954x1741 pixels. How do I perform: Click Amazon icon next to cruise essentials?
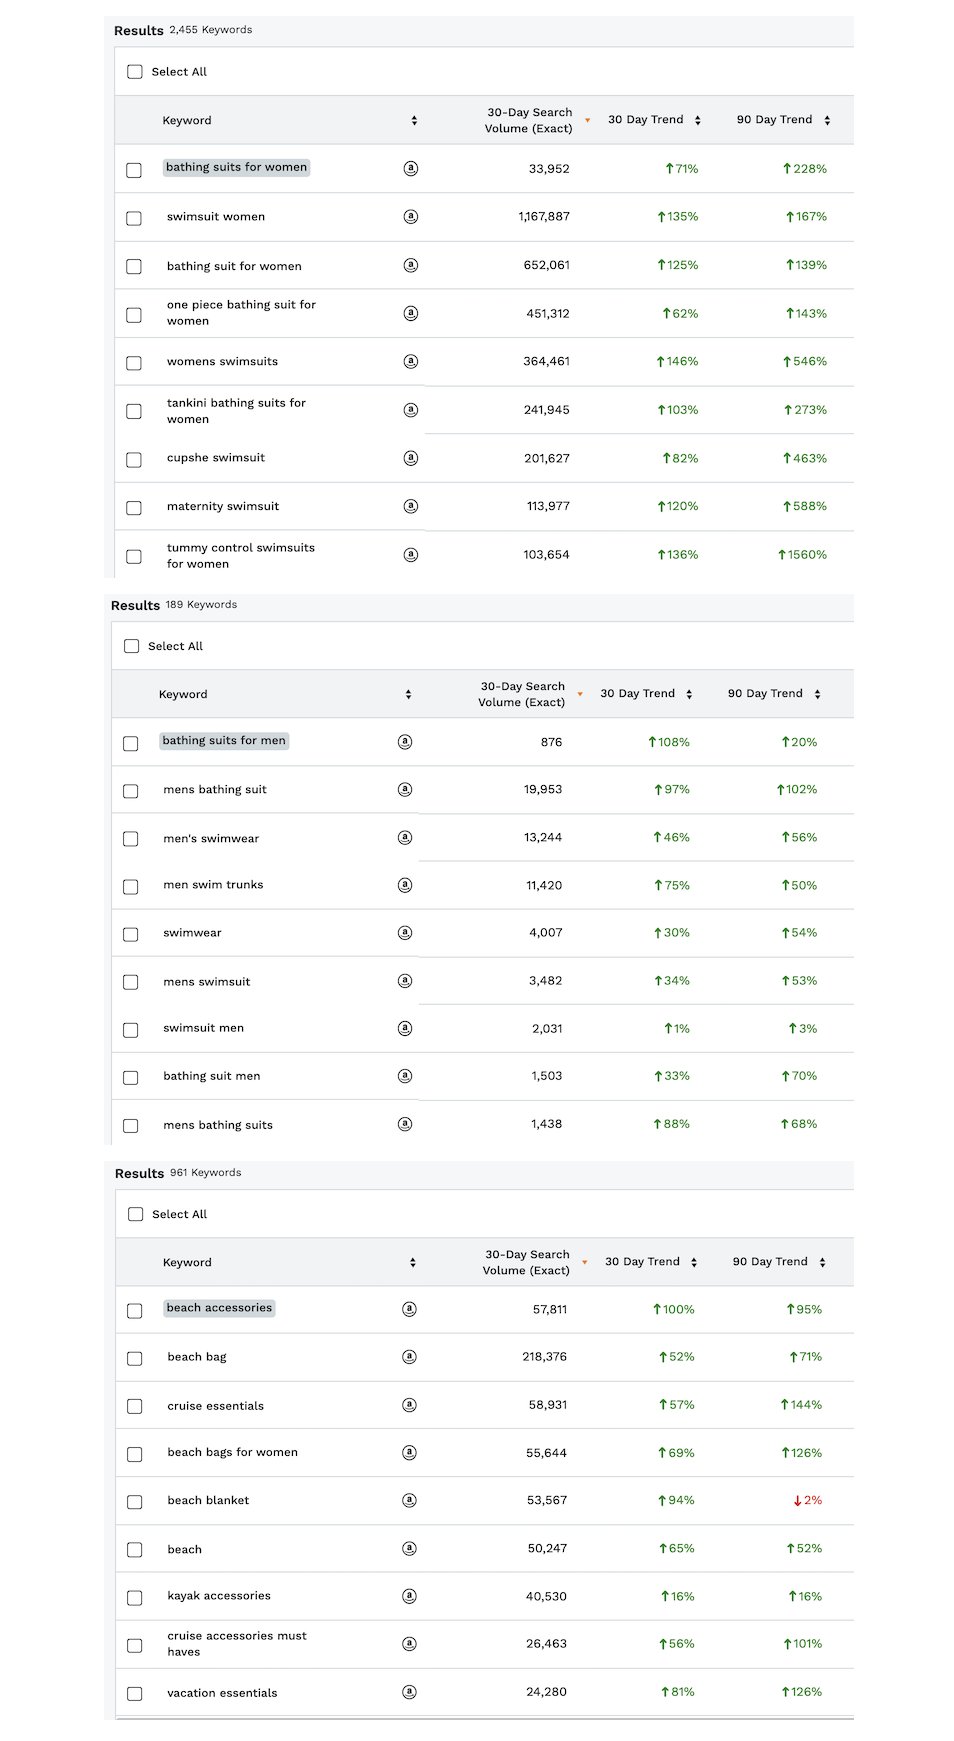click(409, 1405)
